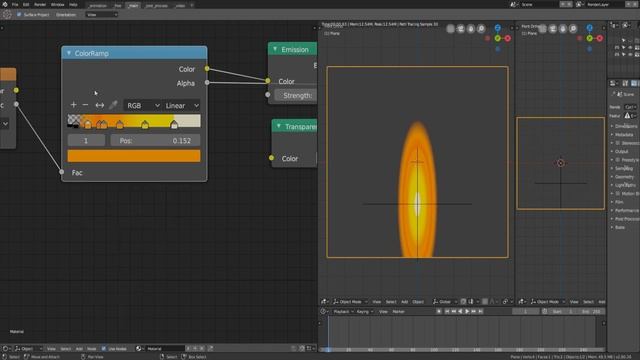Open the Add menu in node editor footer

(x=79, y=349)
